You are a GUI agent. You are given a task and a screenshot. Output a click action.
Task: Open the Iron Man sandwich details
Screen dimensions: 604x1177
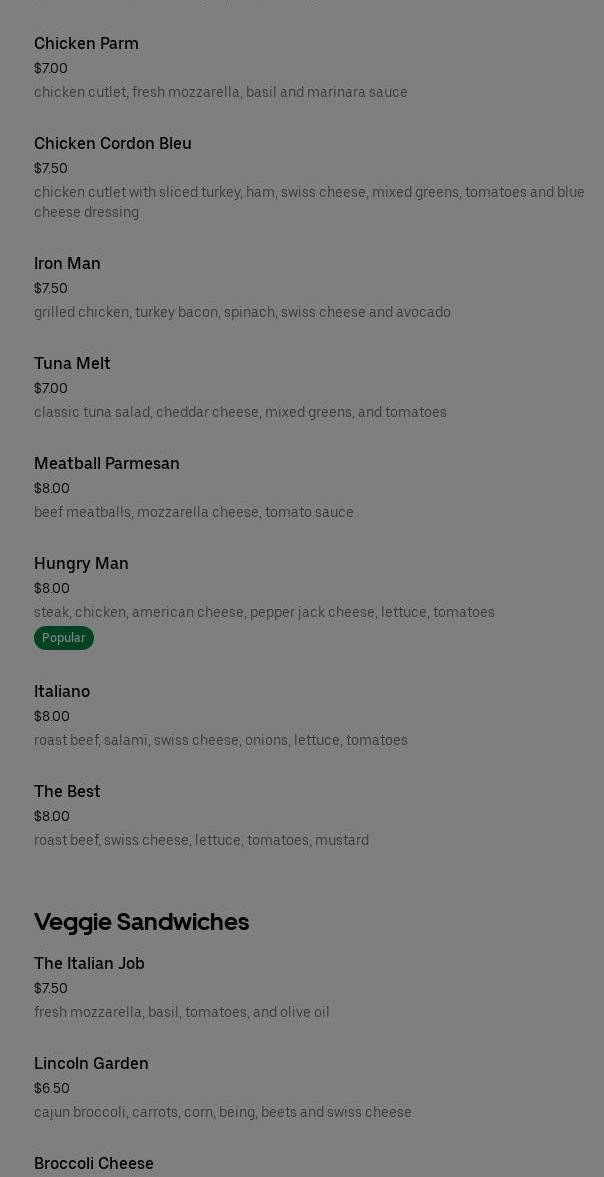(67, 264)
